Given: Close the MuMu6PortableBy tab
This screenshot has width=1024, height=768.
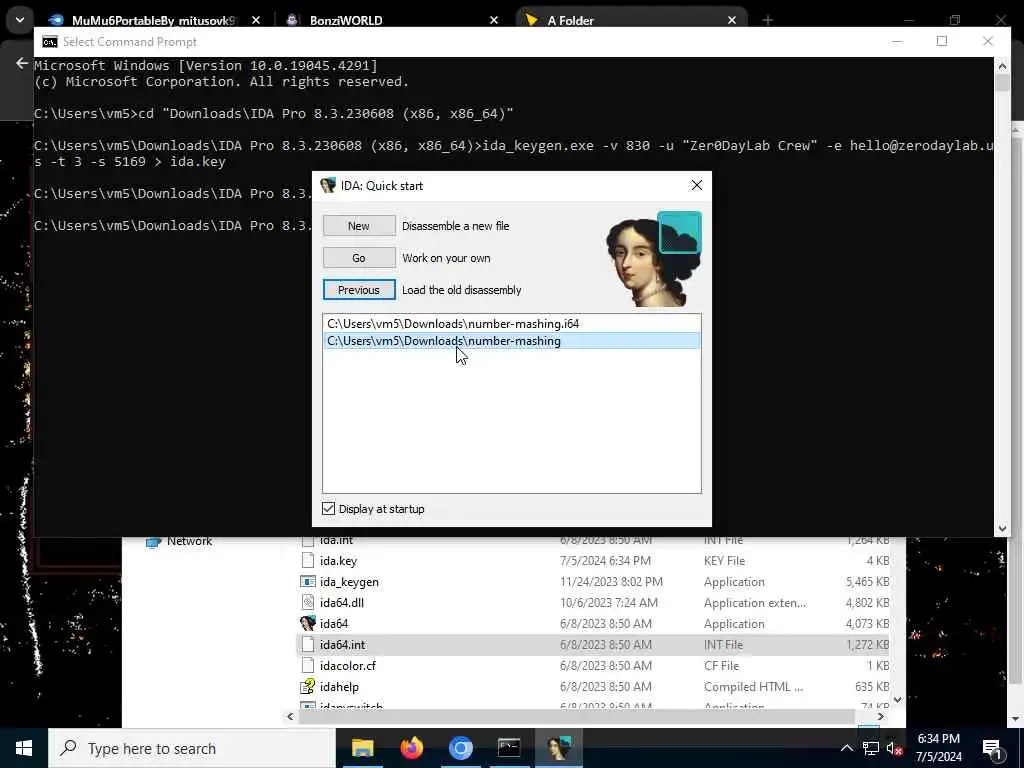Looking at the screenshot, I should point(256,20).
